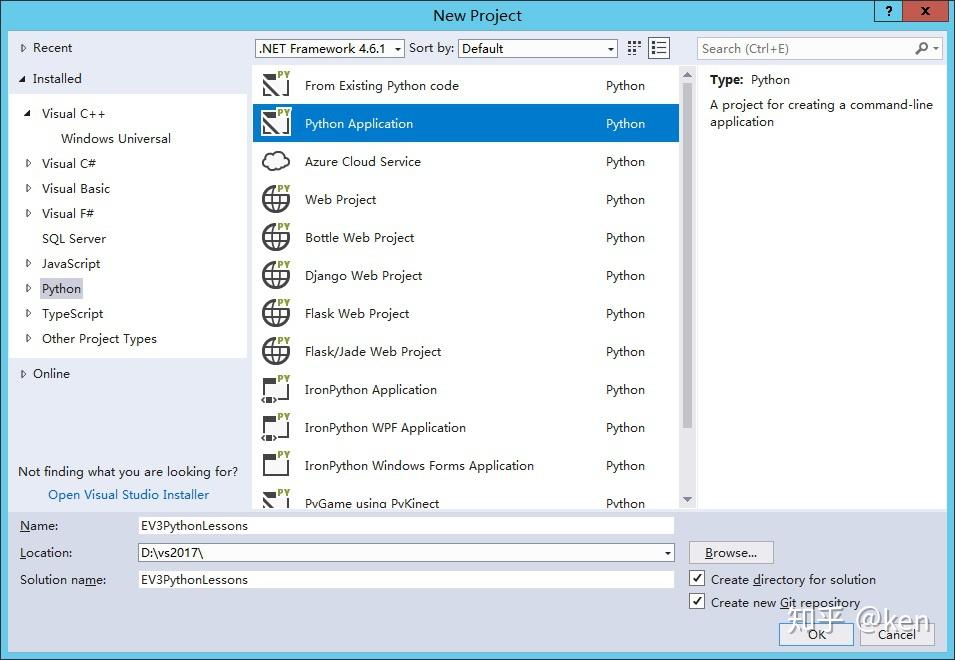Image resolution: width=955 pixels, height=660 pixels.
Task: Click the Flask Web Project globe icon
Action: (276, 313)
